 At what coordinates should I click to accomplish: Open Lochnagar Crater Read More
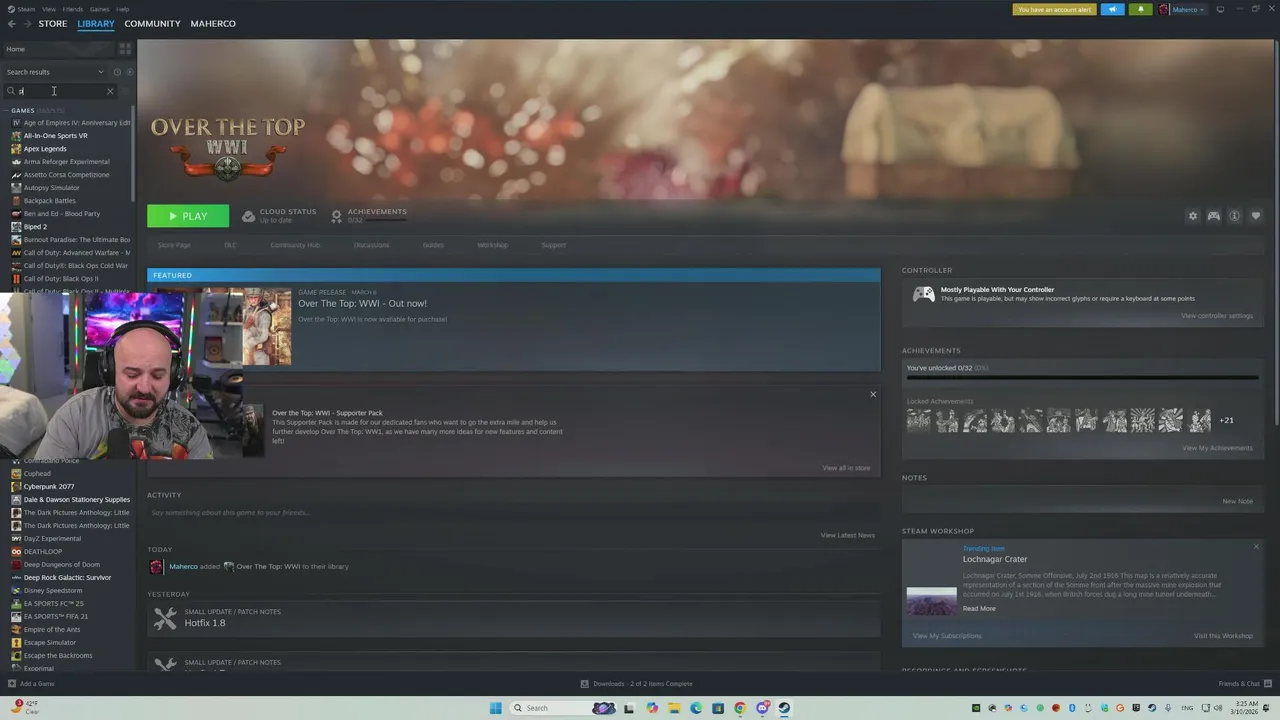coord(979,609)
